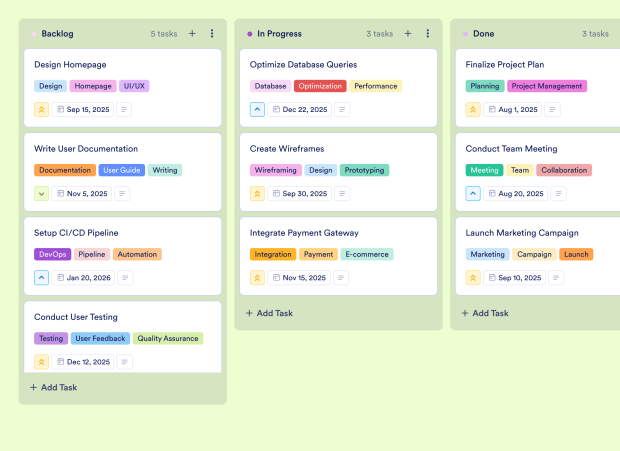This screenshot has height=451, width=620.
Task: Click priority icon on Integrate Payment Gateway card
Action: (258, 278)
